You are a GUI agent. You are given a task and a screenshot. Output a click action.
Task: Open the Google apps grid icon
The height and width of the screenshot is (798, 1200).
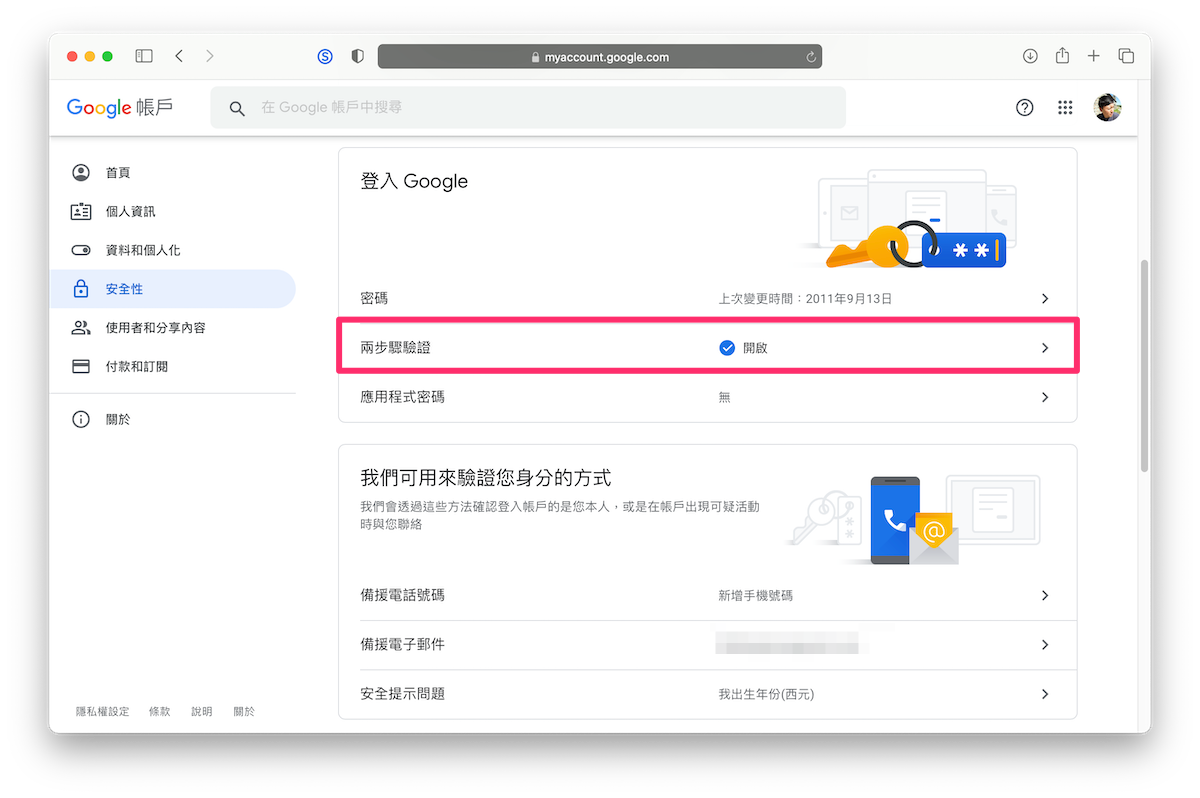(x=1065, y=108)
